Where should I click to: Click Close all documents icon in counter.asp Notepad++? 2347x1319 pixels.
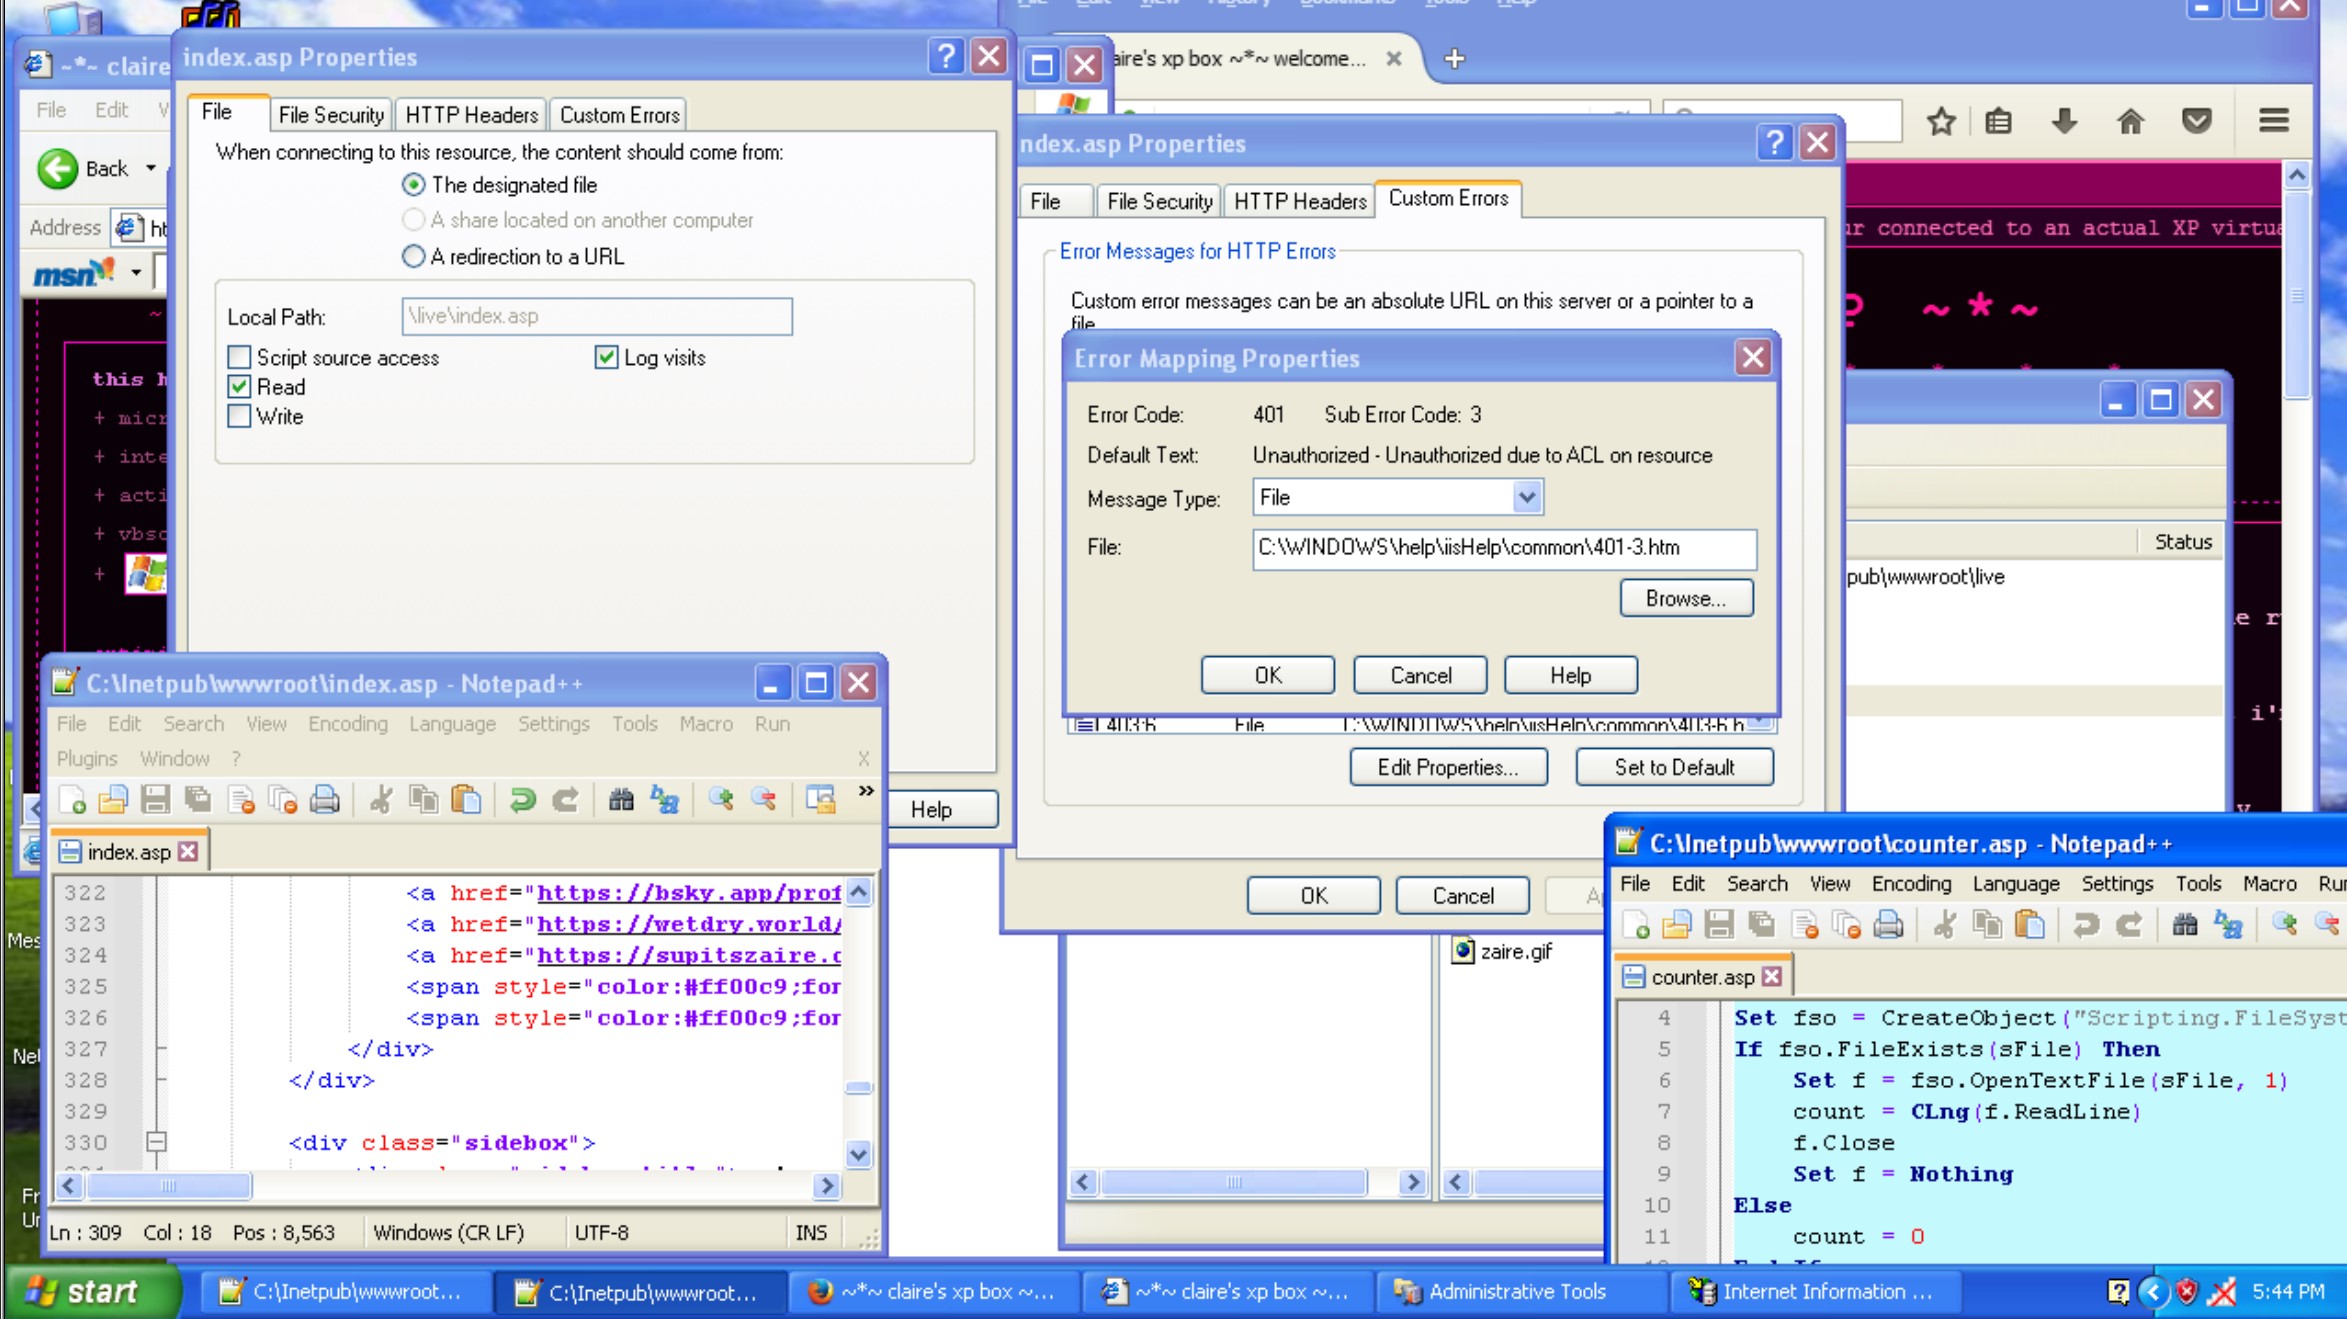1846,924
